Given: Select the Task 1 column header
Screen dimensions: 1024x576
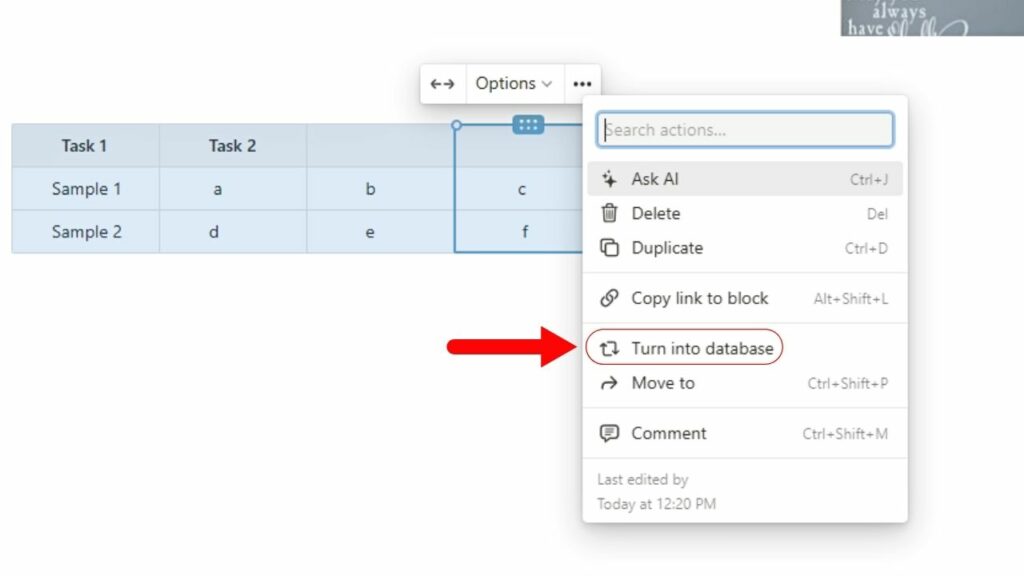Looking at the screenshot, I should [85, 145].
